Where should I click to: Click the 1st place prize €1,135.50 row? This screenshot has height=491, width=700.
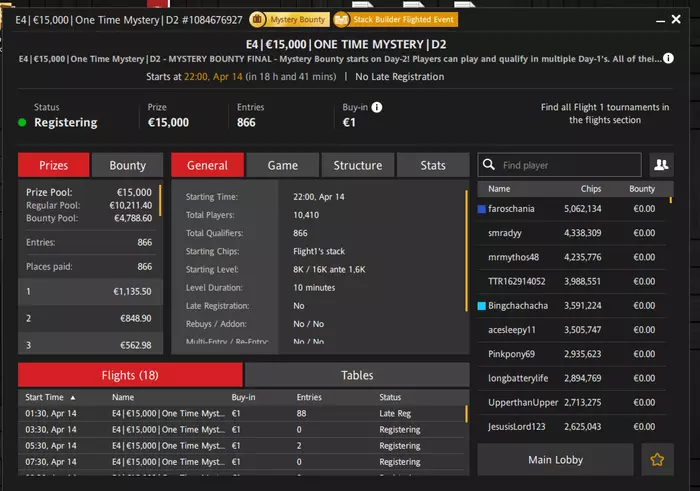(89, 291)
